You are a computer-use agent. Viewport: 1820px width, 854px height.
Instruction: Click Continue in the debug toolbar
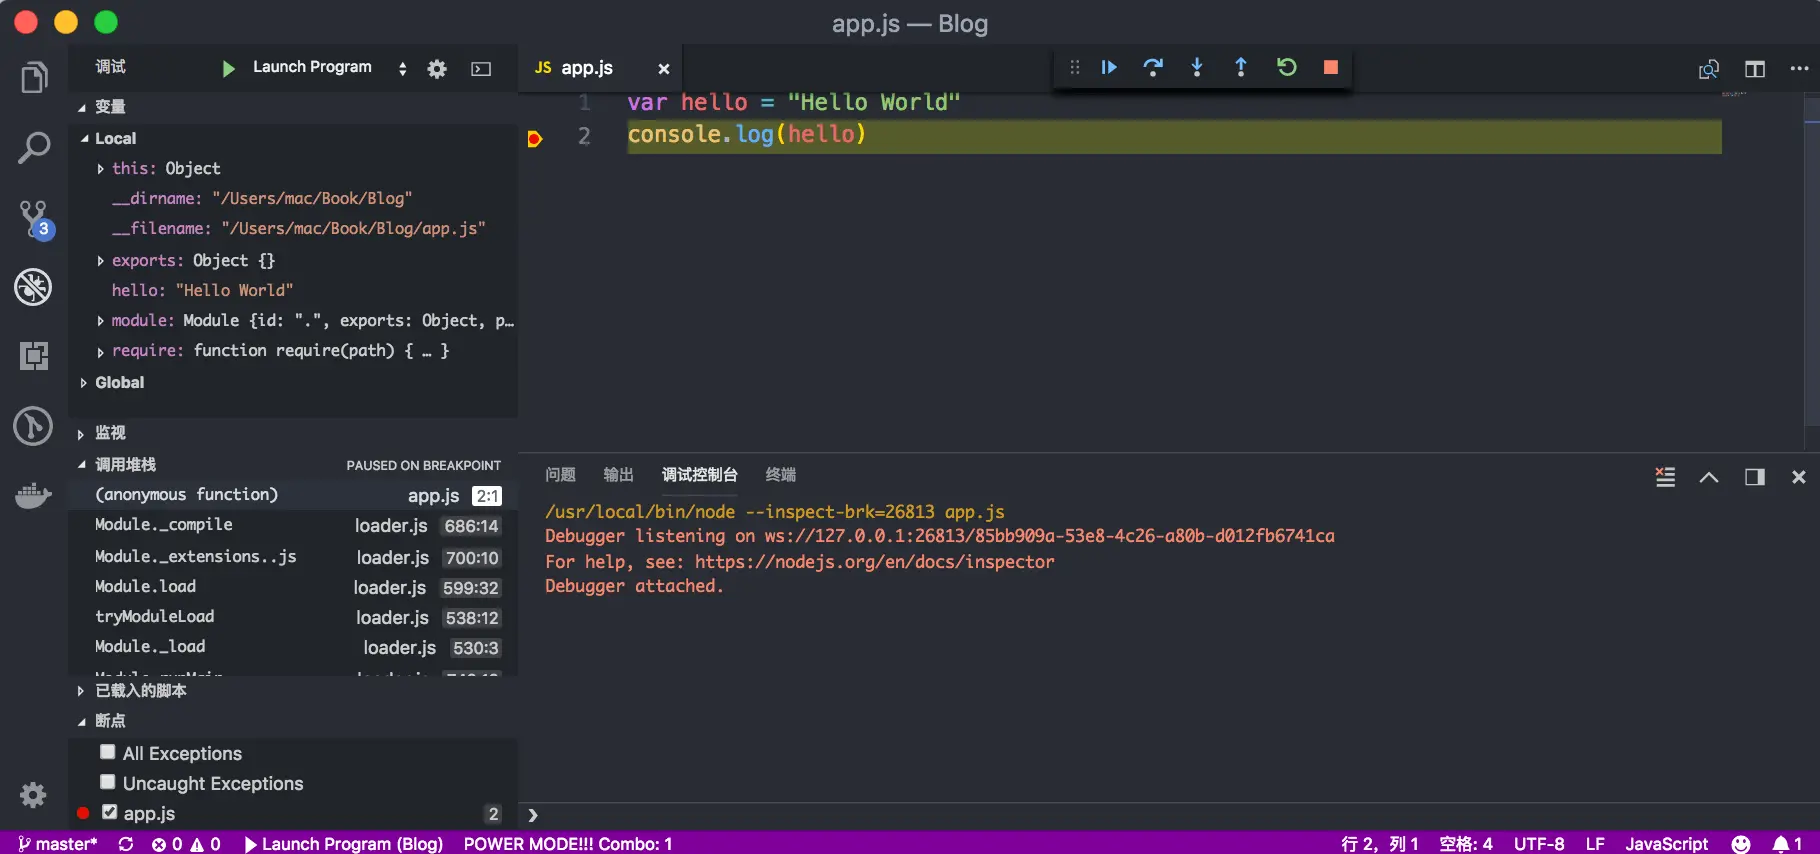(x=1109, y=67)
